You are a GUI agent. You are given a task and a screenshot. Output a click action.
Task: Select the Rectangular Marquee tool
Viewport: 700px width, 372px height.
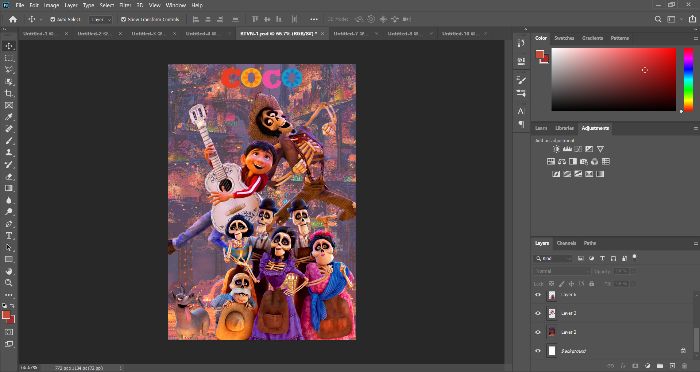8,58
